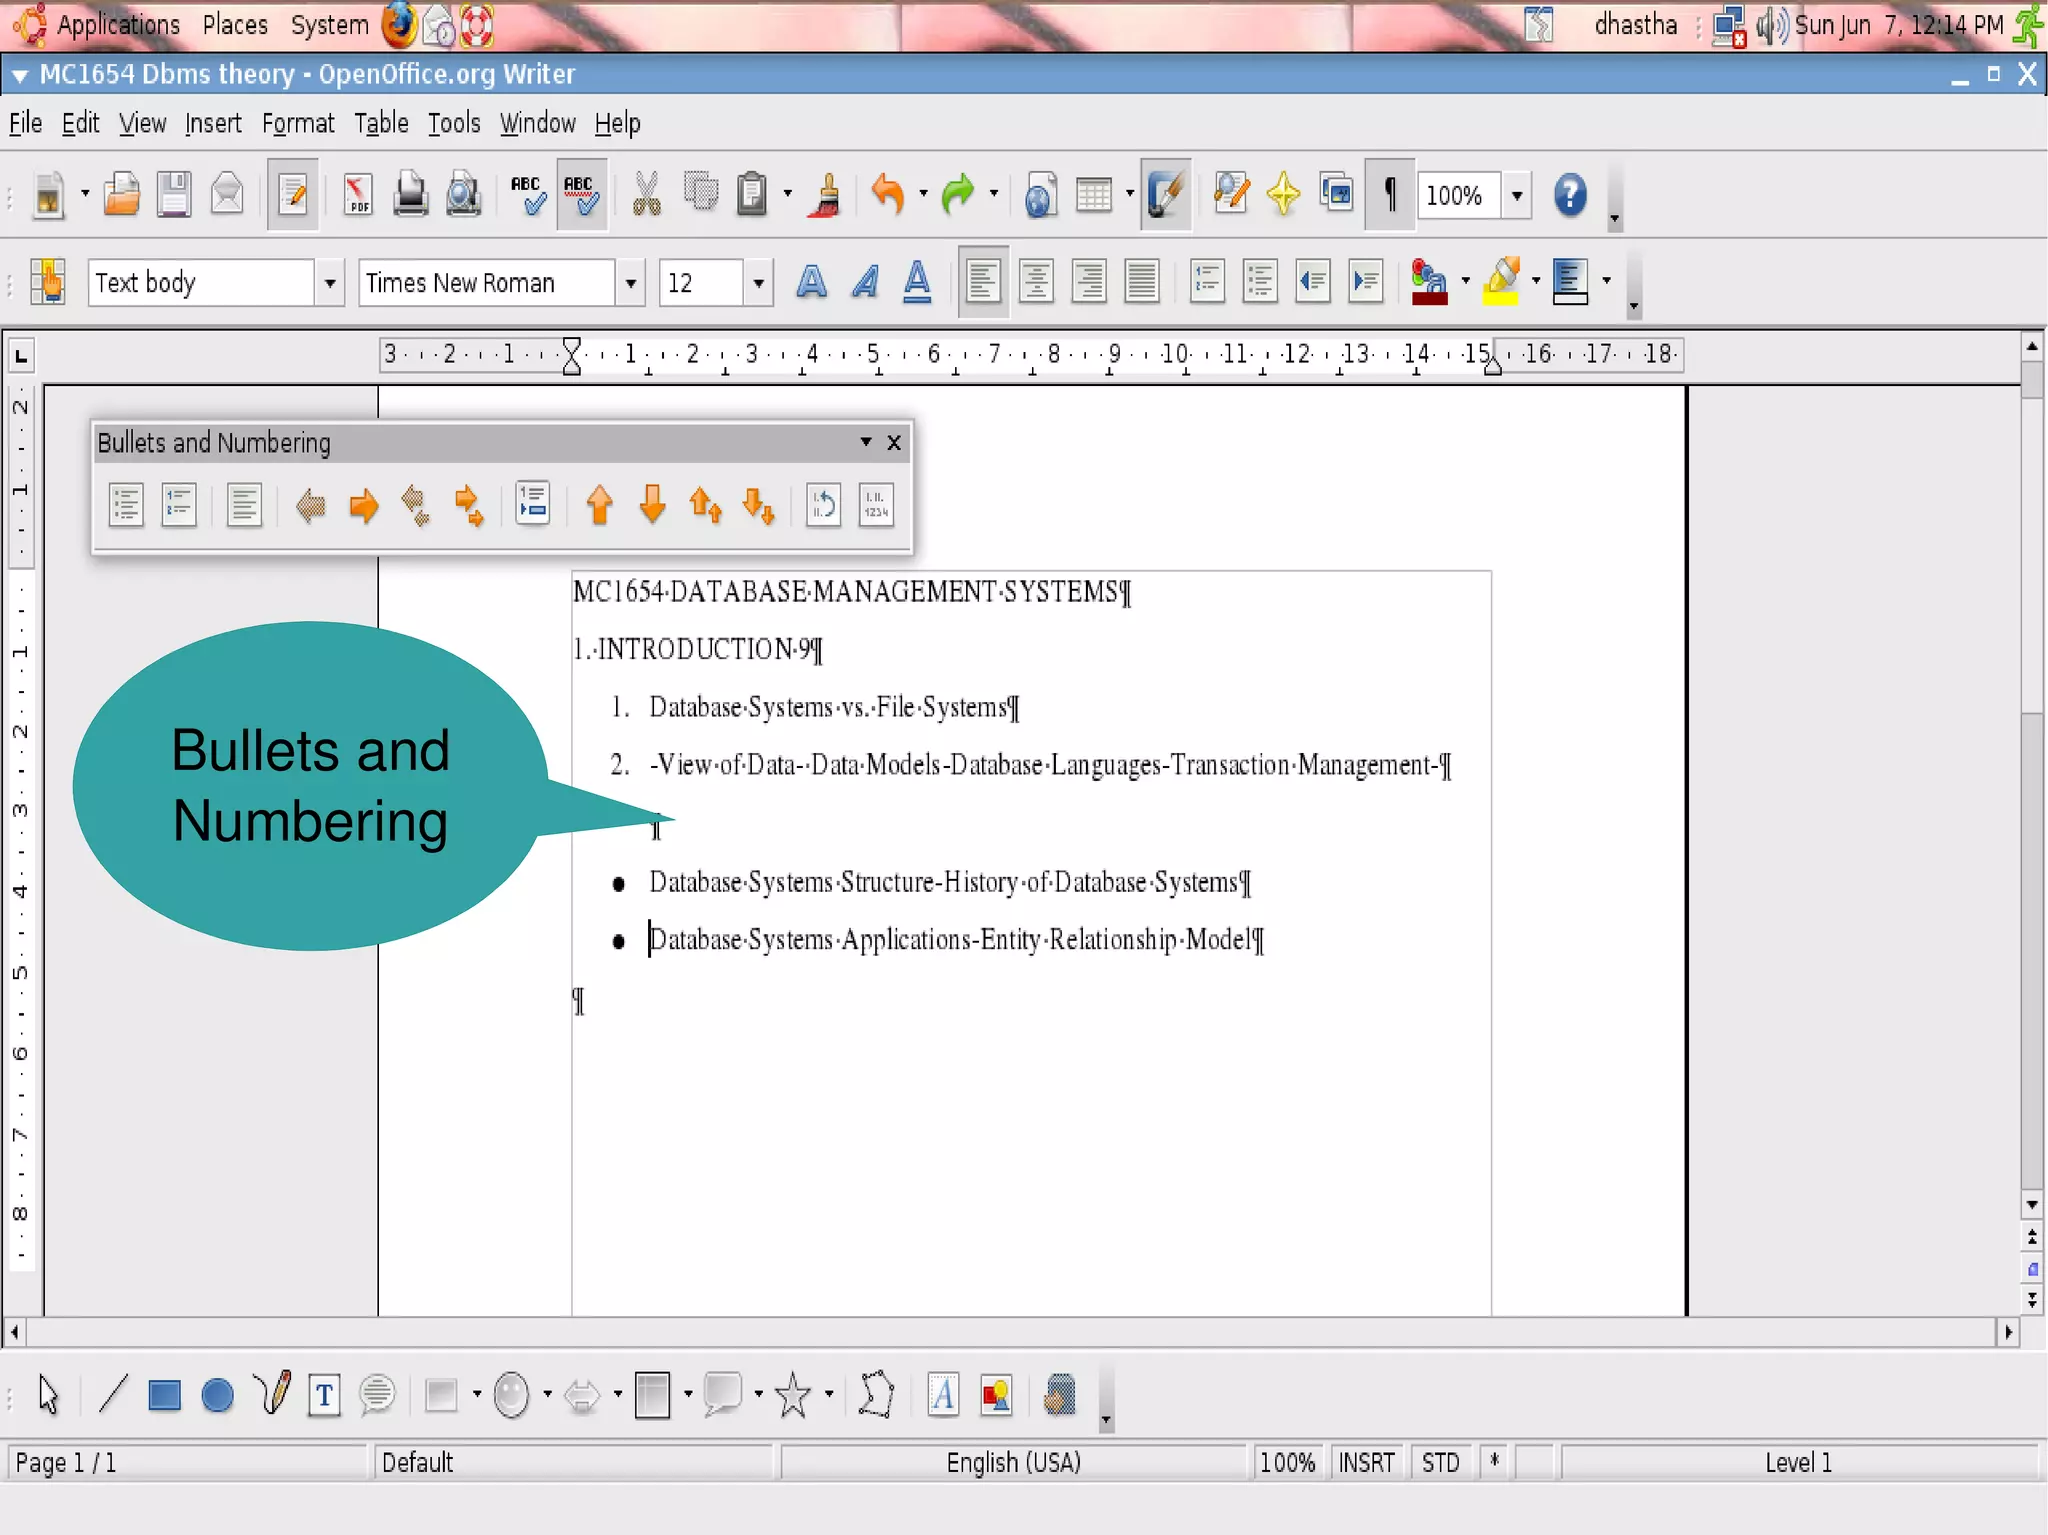The width and height of the screenshot is (2048, 1535).
Task: Export directly as PDF
Action: 358,194
